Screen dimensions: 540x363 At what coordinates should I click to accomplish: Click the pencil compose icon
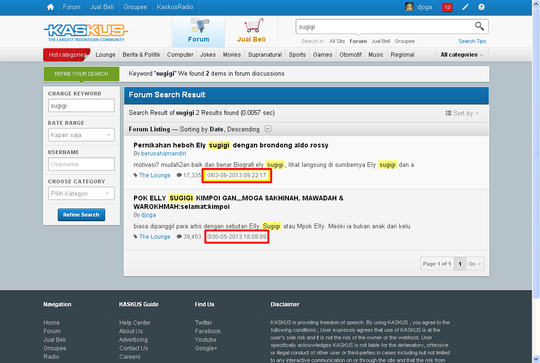click(465, 7)
